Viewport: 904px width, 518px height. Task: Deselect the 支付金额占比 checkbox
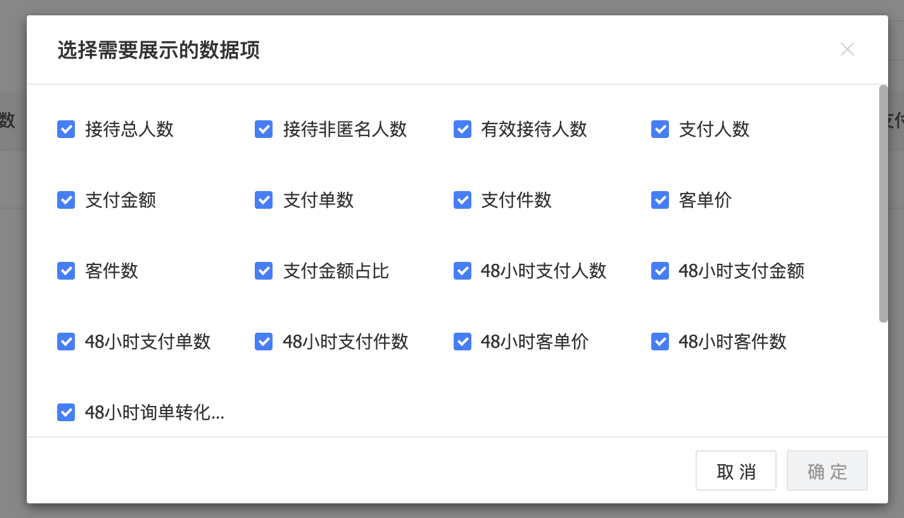(264, 271)
